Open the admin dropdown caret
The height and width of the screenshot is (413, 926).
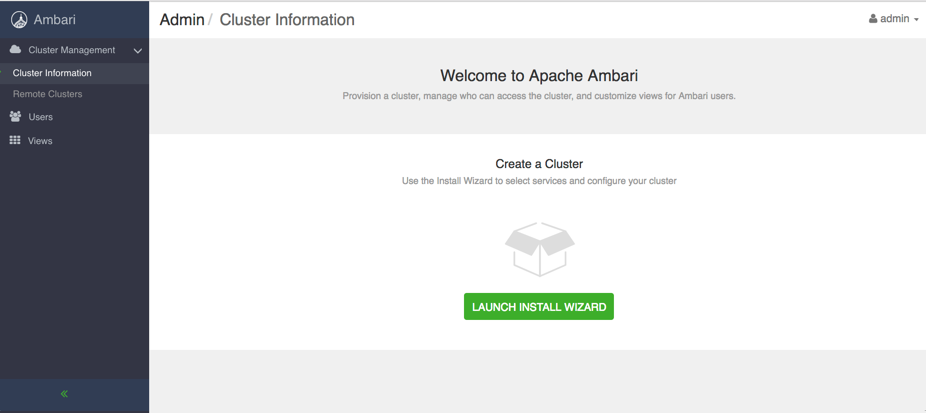tap(916, 19)
